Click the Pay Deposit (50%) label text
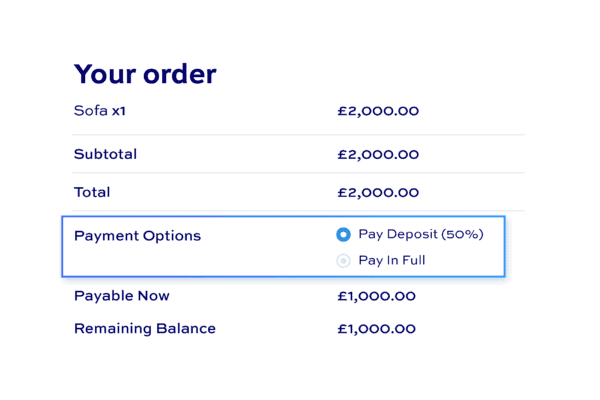The height and width of the screenshot is (400, 600). pos(421,234)
